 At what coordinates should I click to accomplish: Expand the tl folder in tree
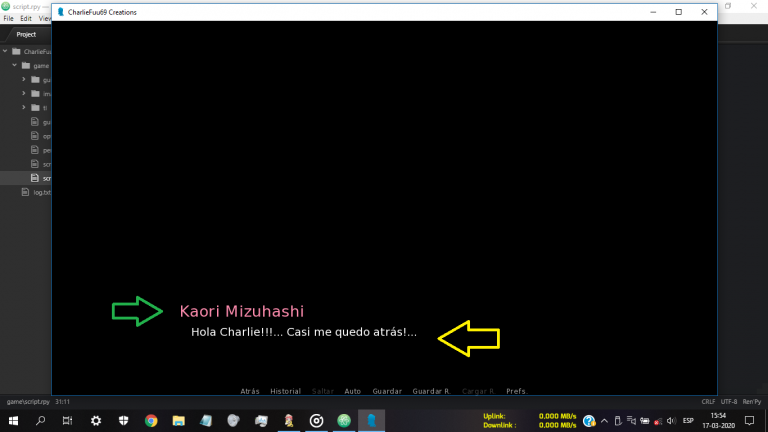point(24,107)
